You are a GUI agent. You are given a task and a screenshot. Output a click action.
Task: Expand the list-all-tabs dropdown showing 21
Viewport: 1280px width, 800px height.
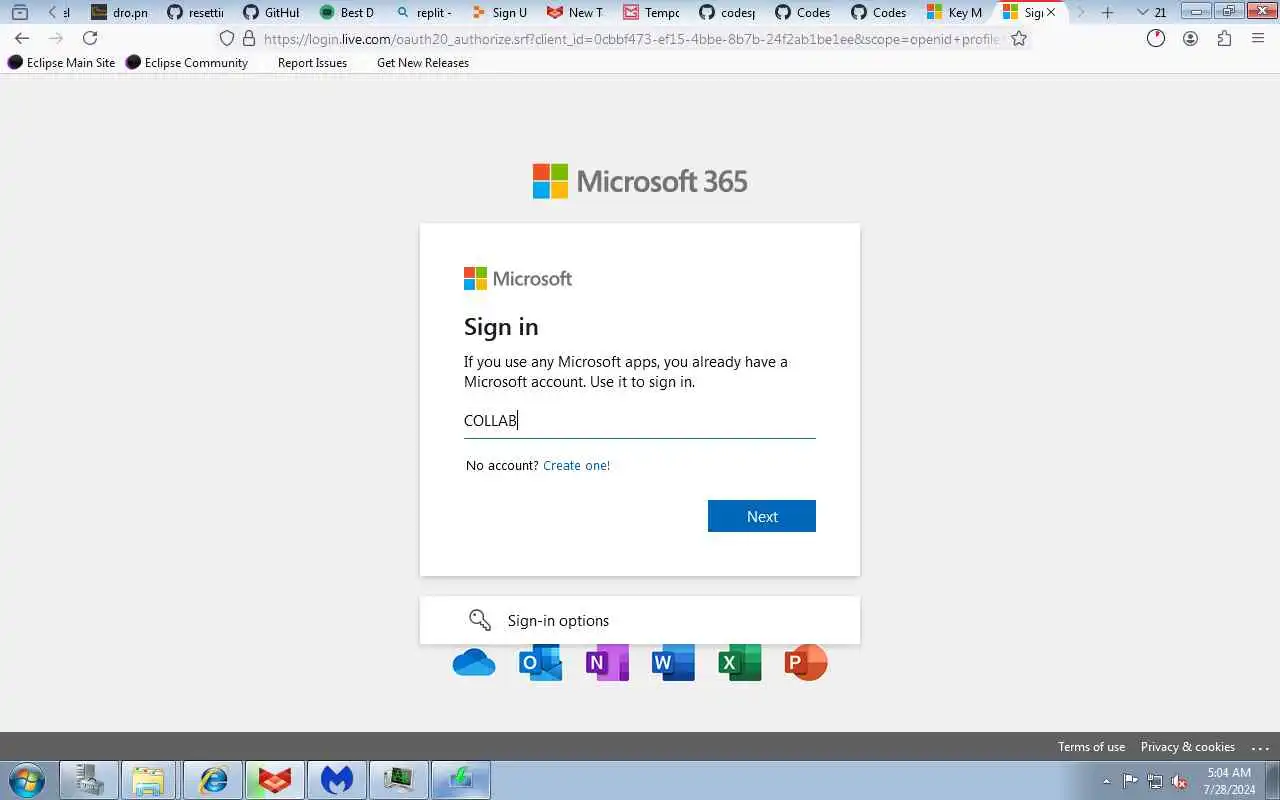click(x=1152, y=12)
